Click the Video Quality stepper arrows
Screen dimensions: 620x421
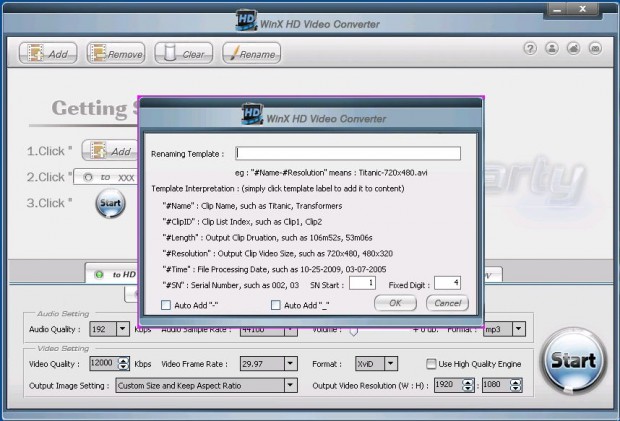point(124,363)
